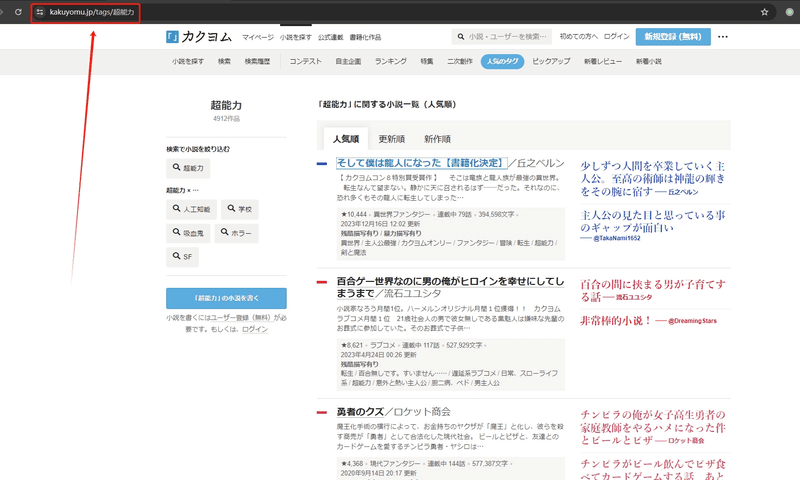The width and height of the screenshot is (800, 480).
Task: Open author 流石ユユシタ beside the novel title
Action: [x=412, y=293]
